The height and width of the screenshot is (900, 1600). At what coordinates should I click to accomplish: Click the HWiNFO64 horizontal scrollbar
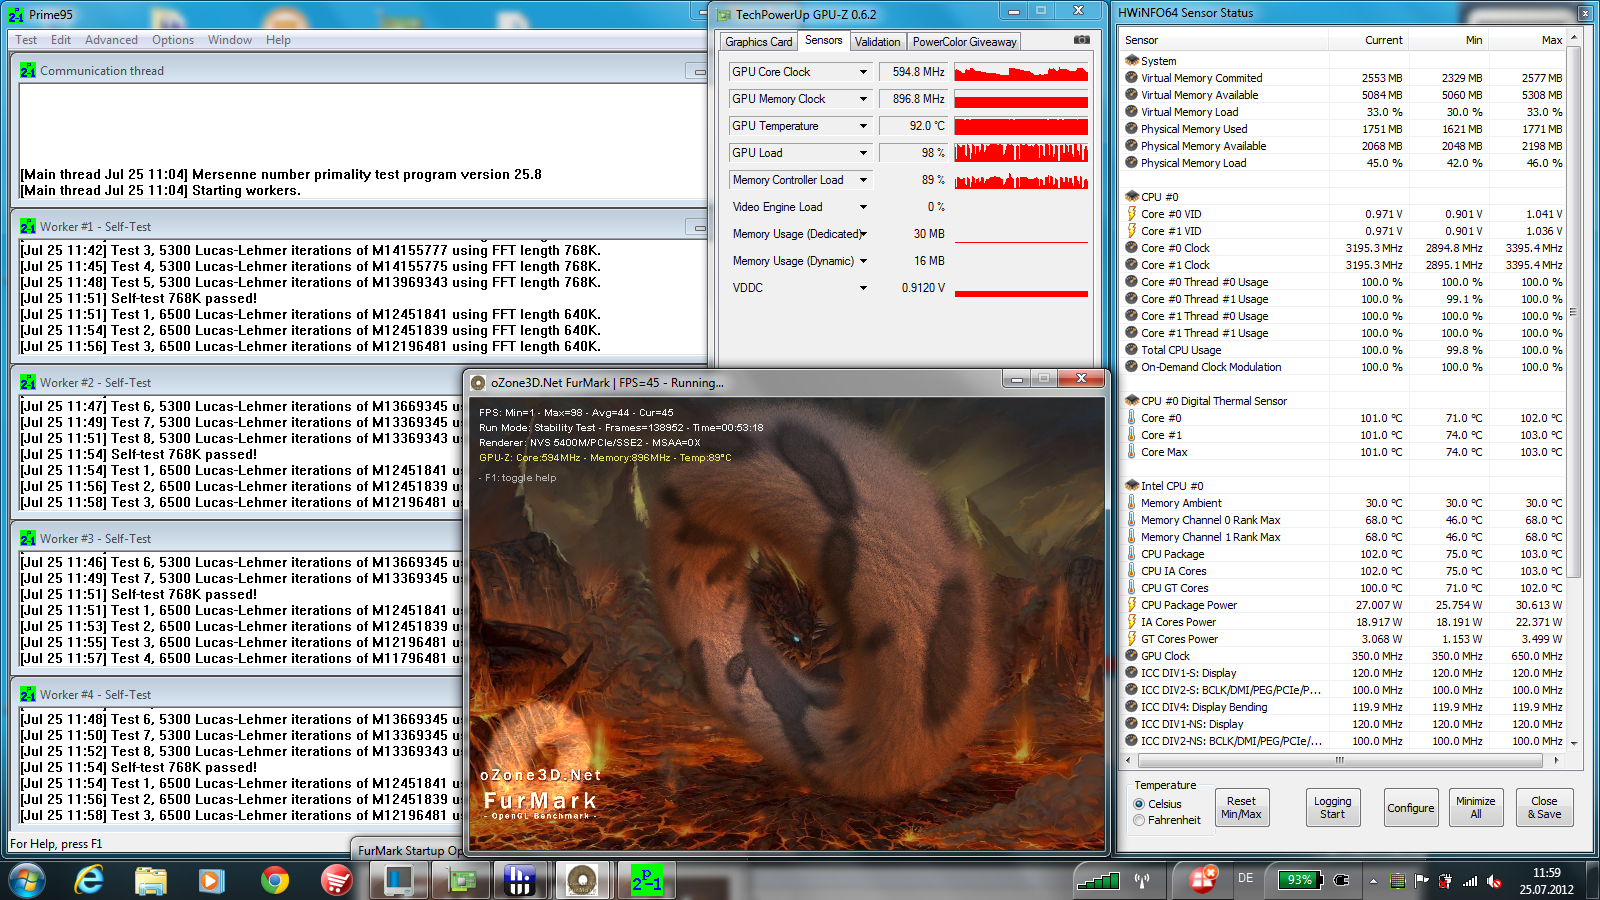click(x=1340, y=760)
